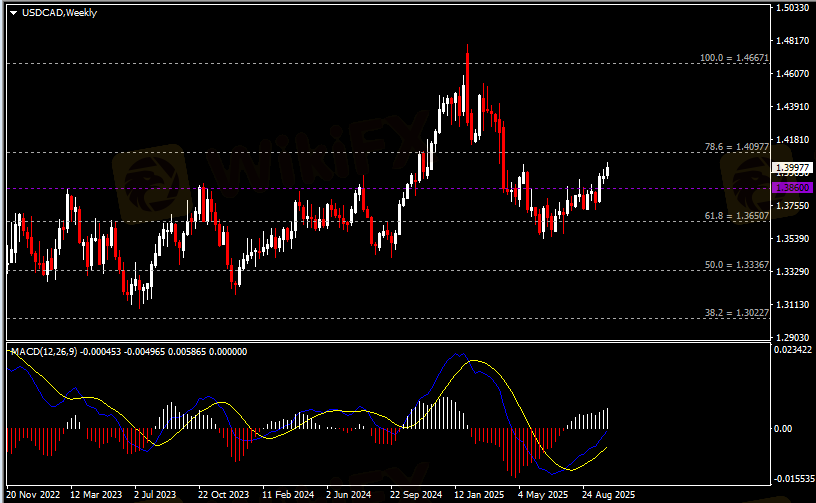
Task: Click the -0.015535 MACD scale value
Action: point(794,479)
